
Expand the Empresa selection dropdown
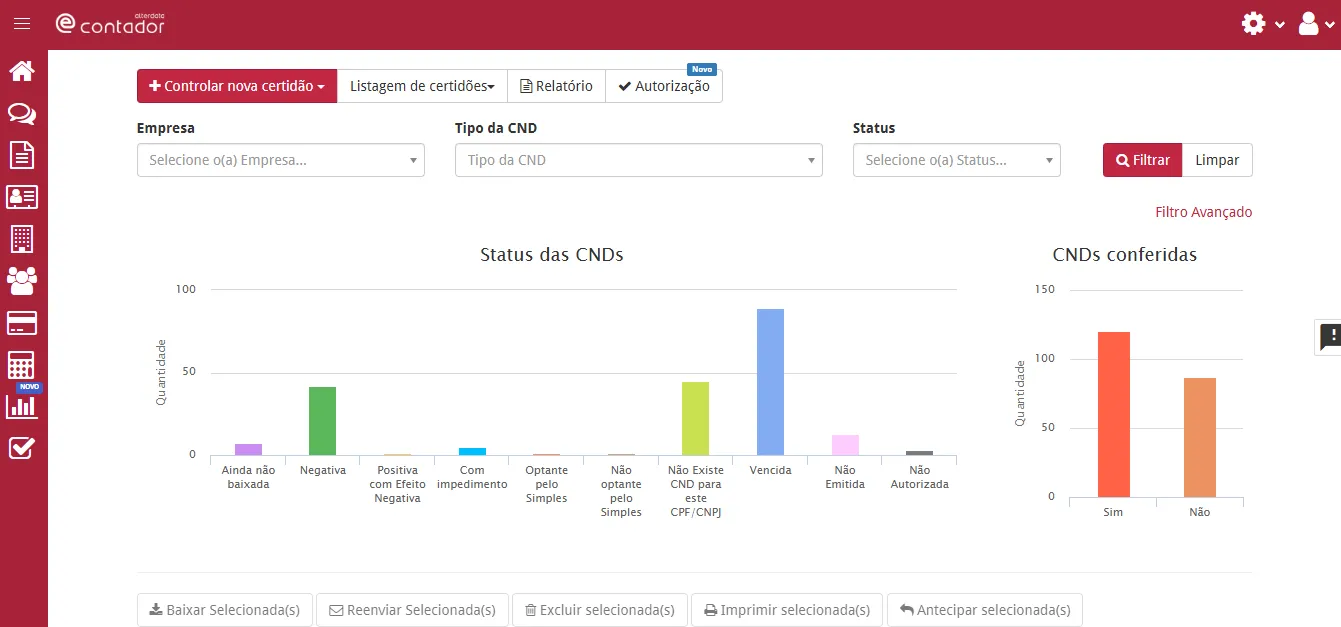pos(280,160)
